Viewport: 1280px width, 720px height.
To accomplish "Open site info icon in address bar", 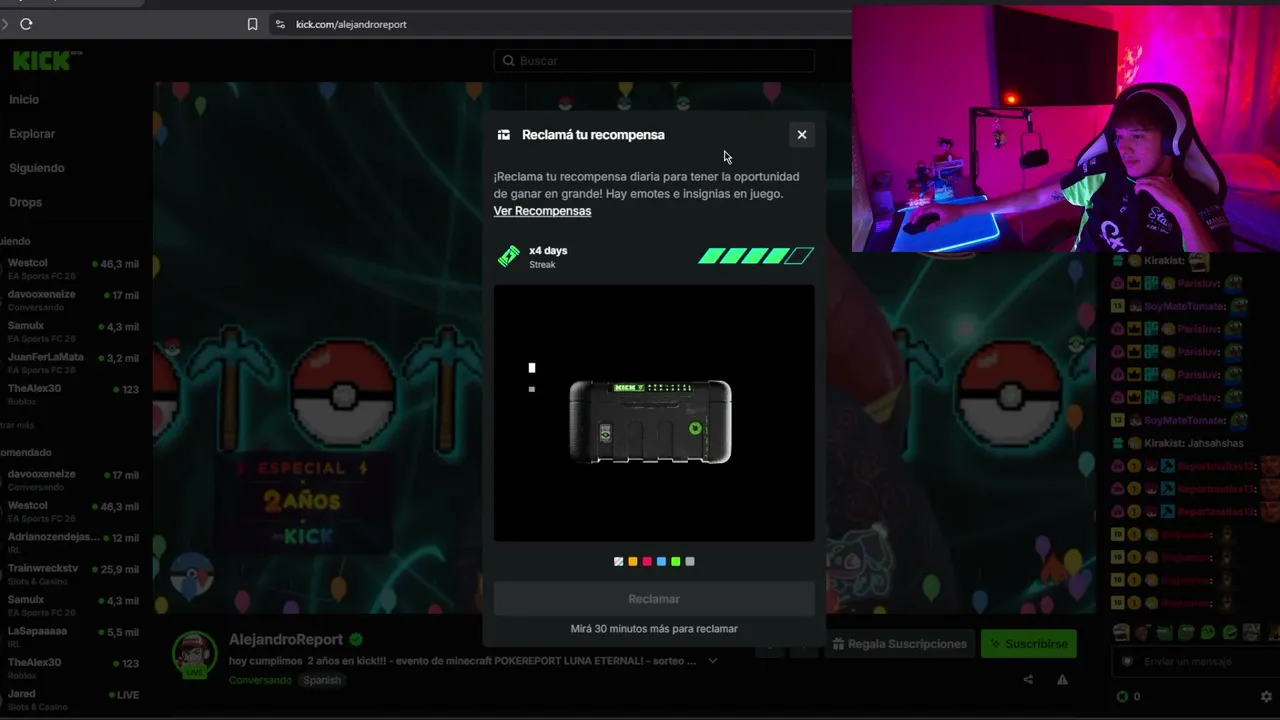I will point(280,24).
